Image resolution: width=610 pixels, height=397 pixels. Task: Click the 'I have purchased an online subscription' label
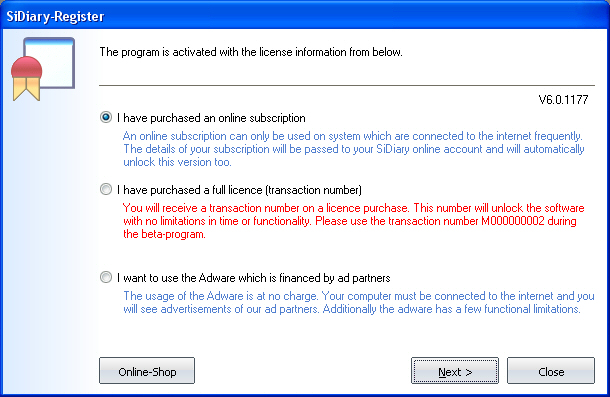pos(211,118)
